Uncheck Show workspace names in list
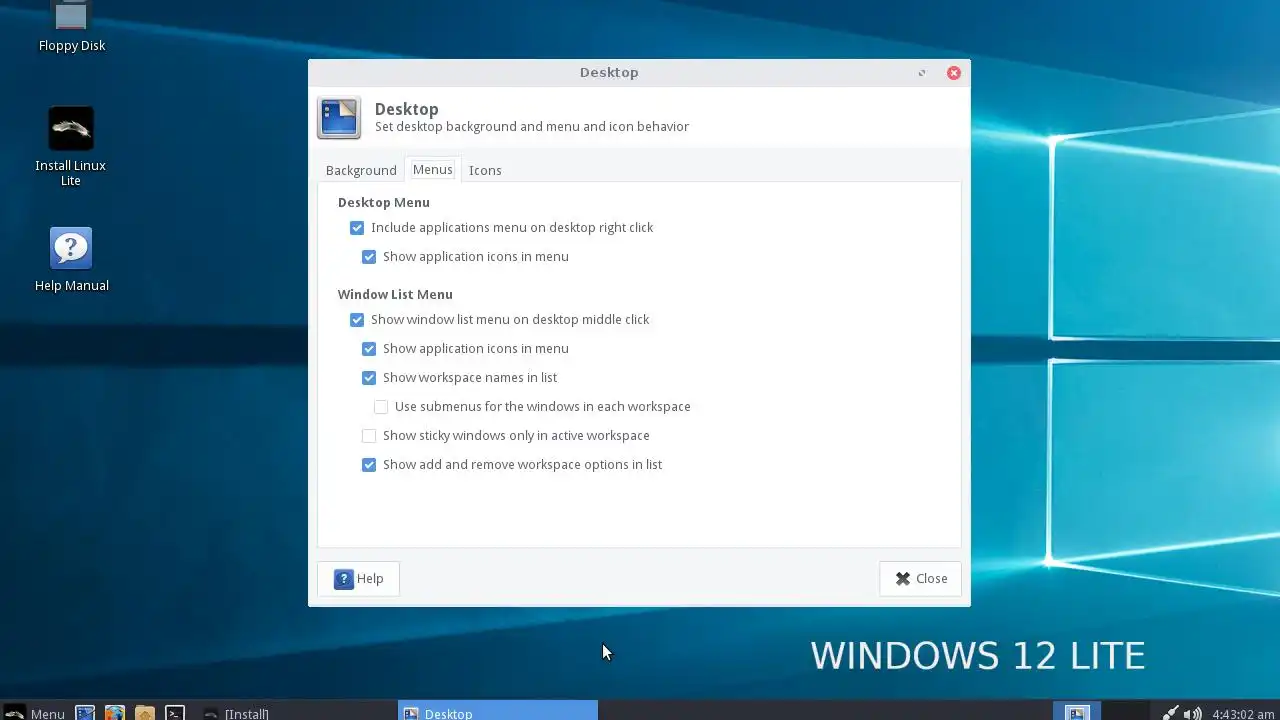 pos(459,377)
